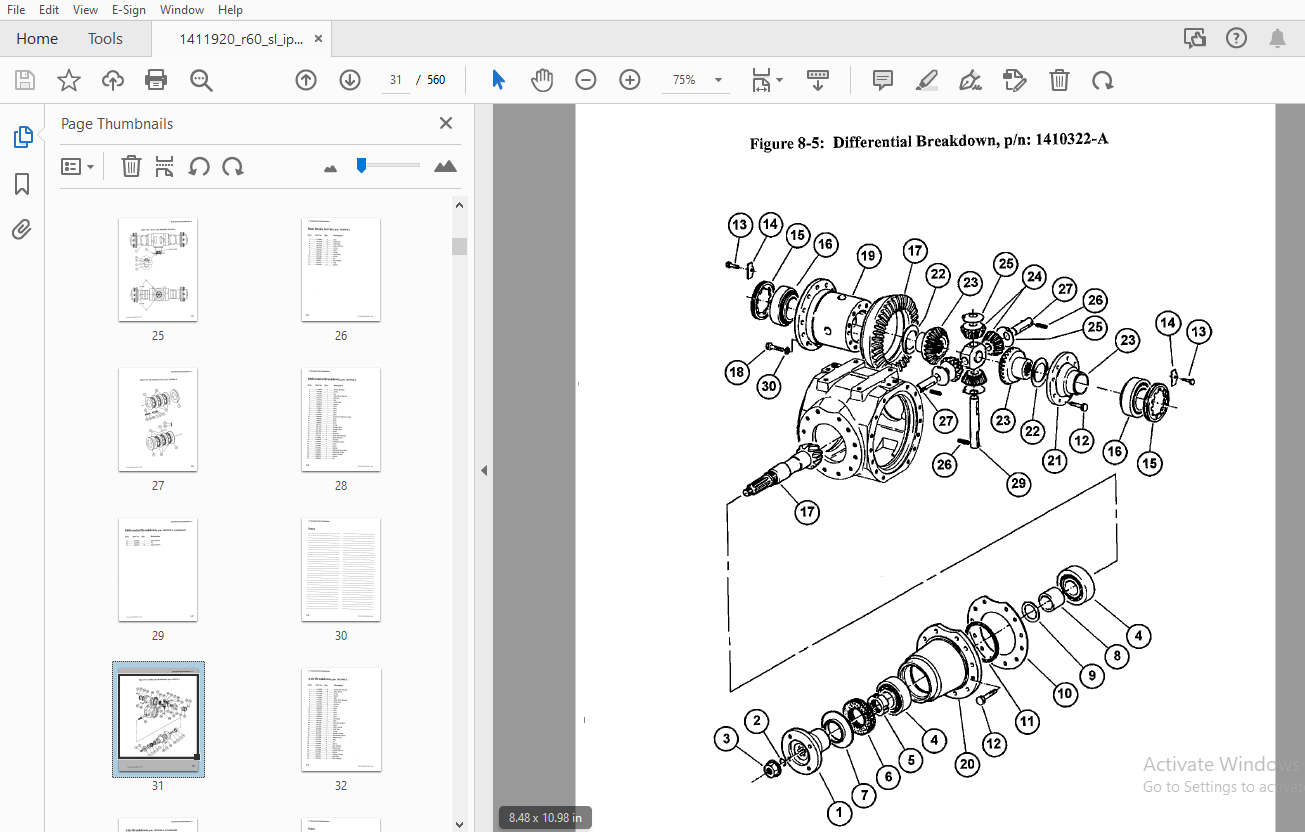
Task: Select page 27 thumbnail
Action: coord(158,420)
